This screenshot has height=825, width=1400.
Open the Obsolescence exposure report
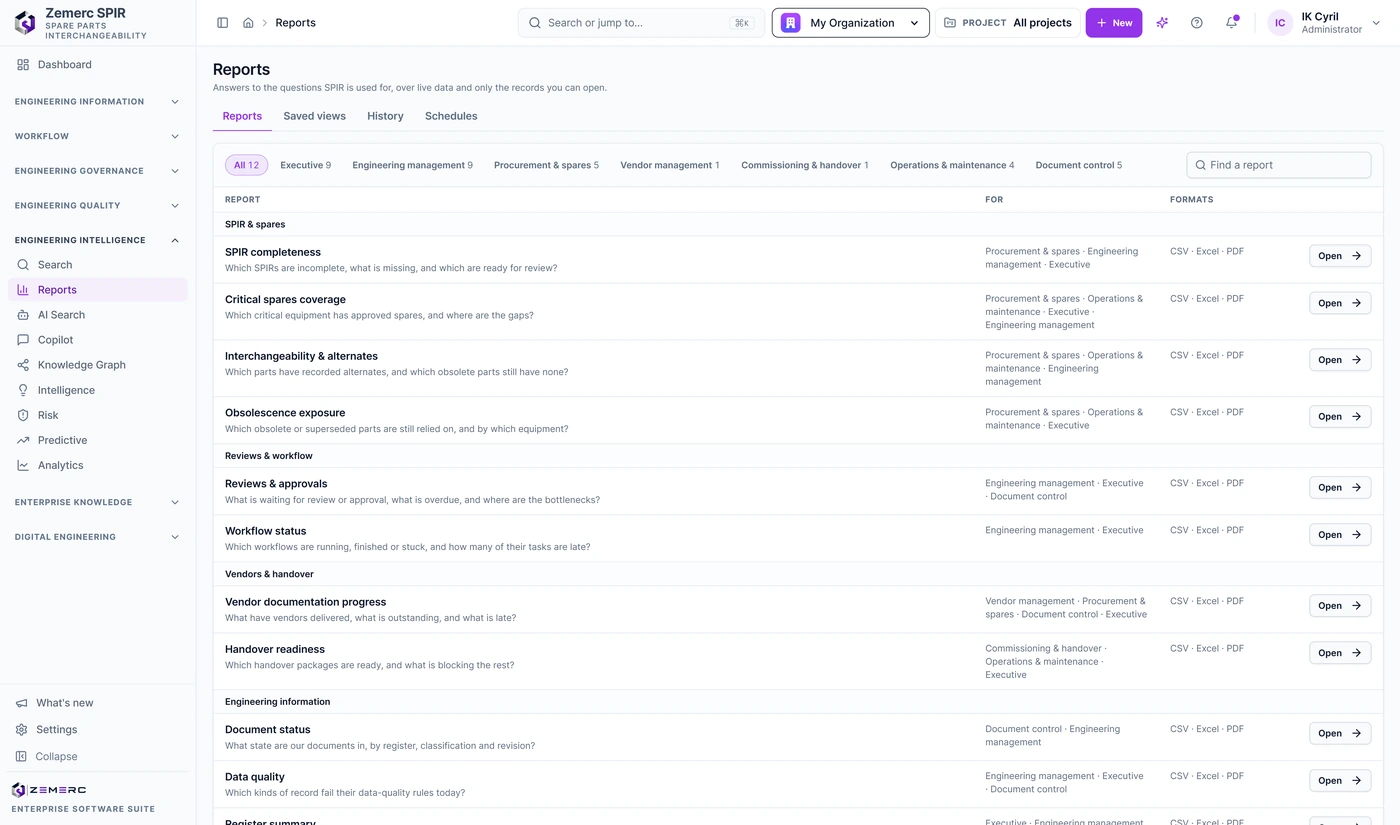click(1340, 416)
